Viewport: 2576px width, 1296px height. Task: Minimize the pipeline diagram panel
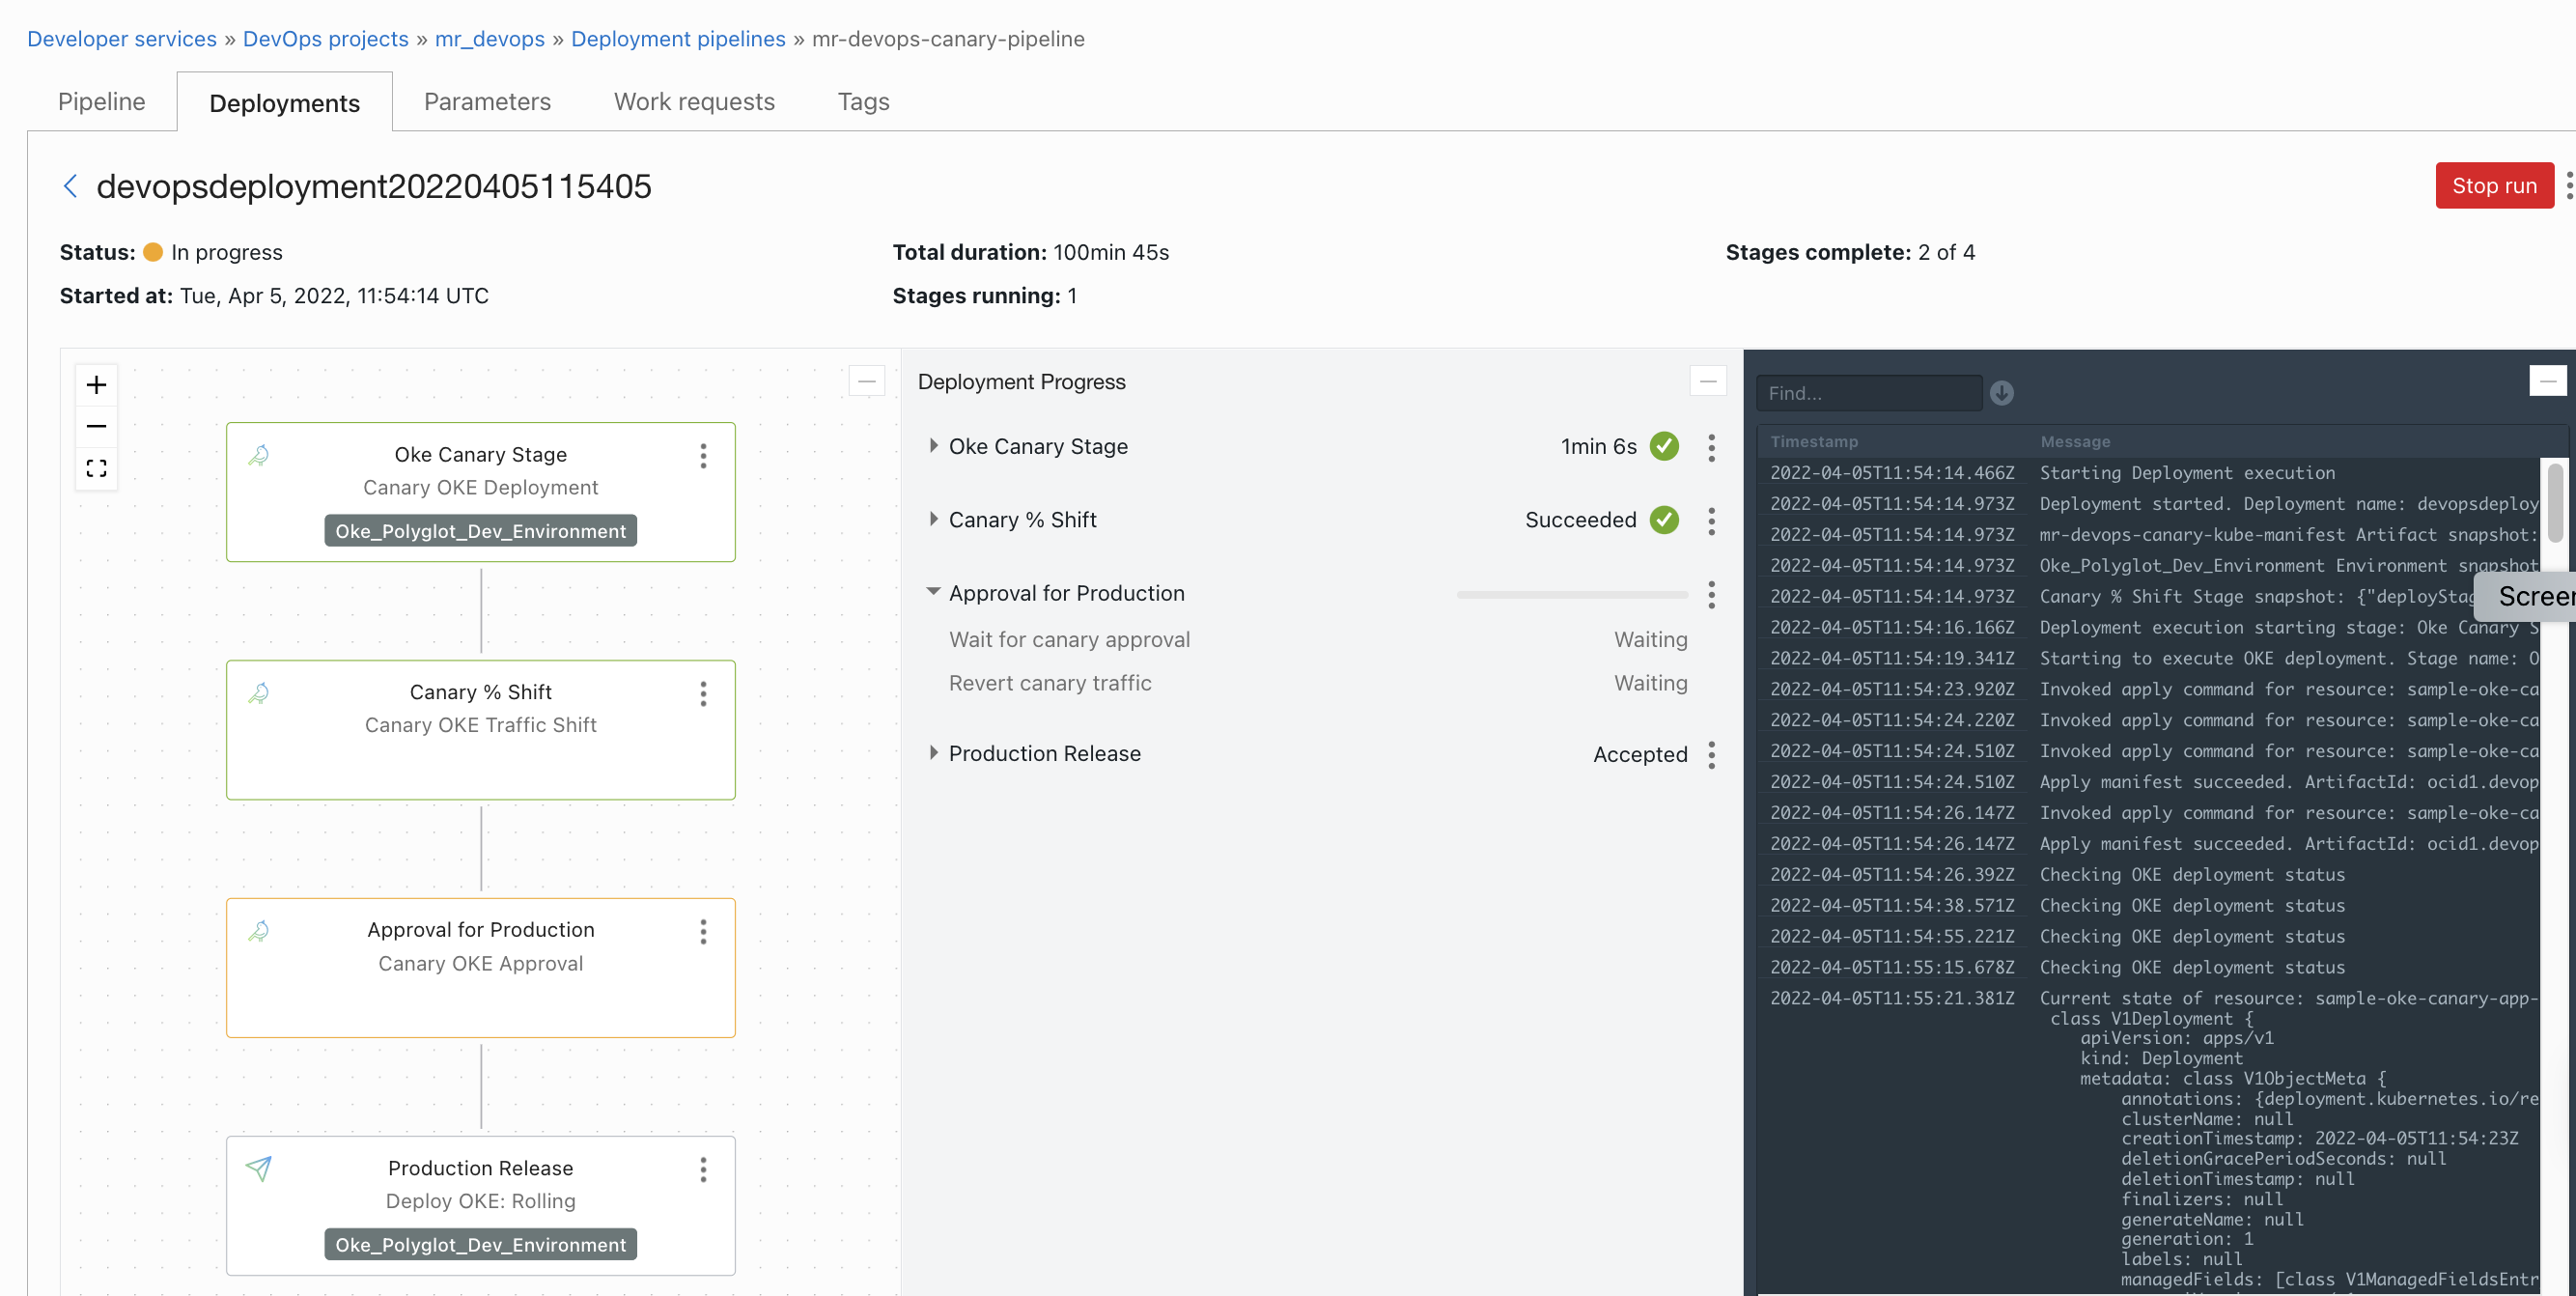tap(866, 381)
